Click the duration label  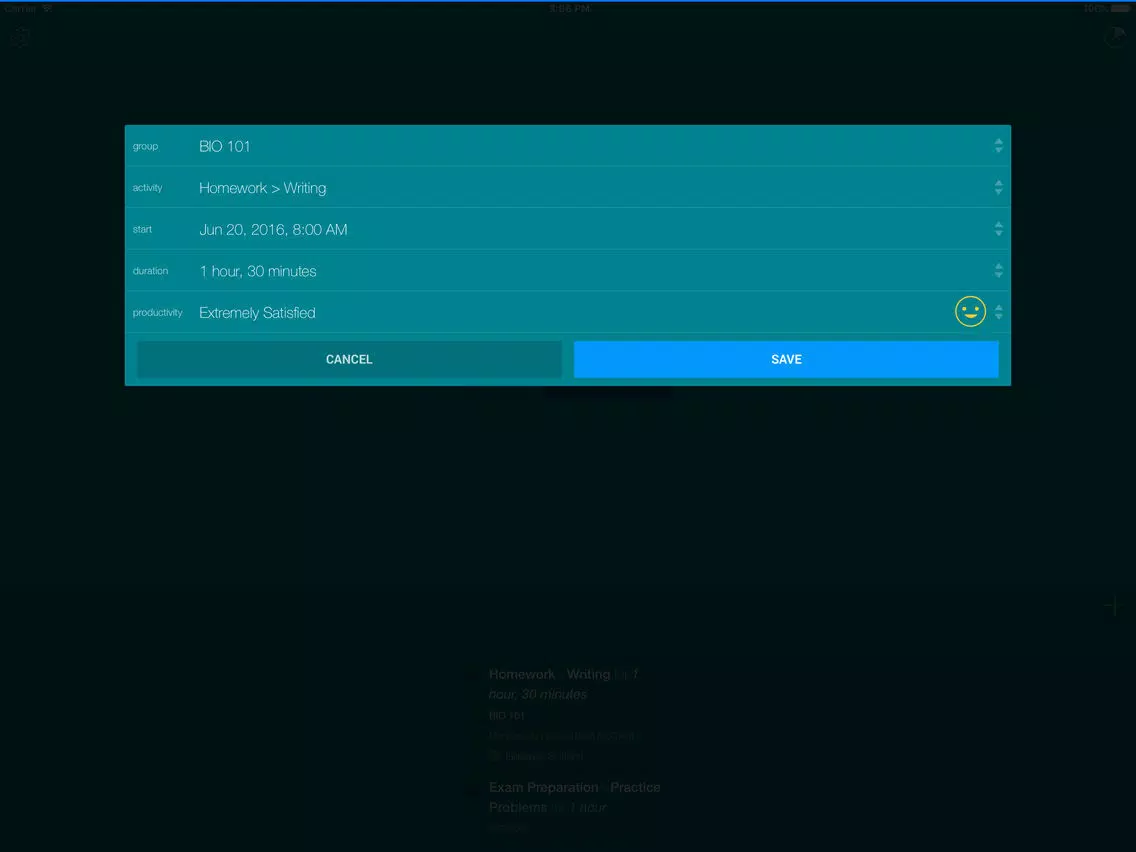point(150,271)
